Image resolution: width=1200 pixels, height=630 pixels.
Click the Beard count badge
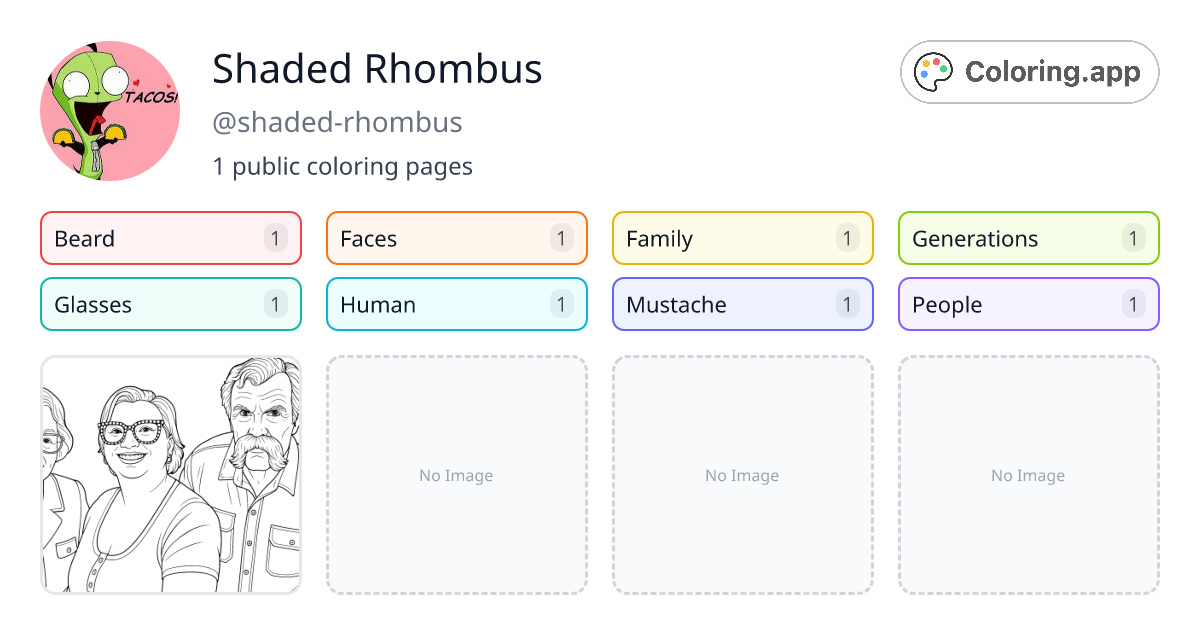275,238
